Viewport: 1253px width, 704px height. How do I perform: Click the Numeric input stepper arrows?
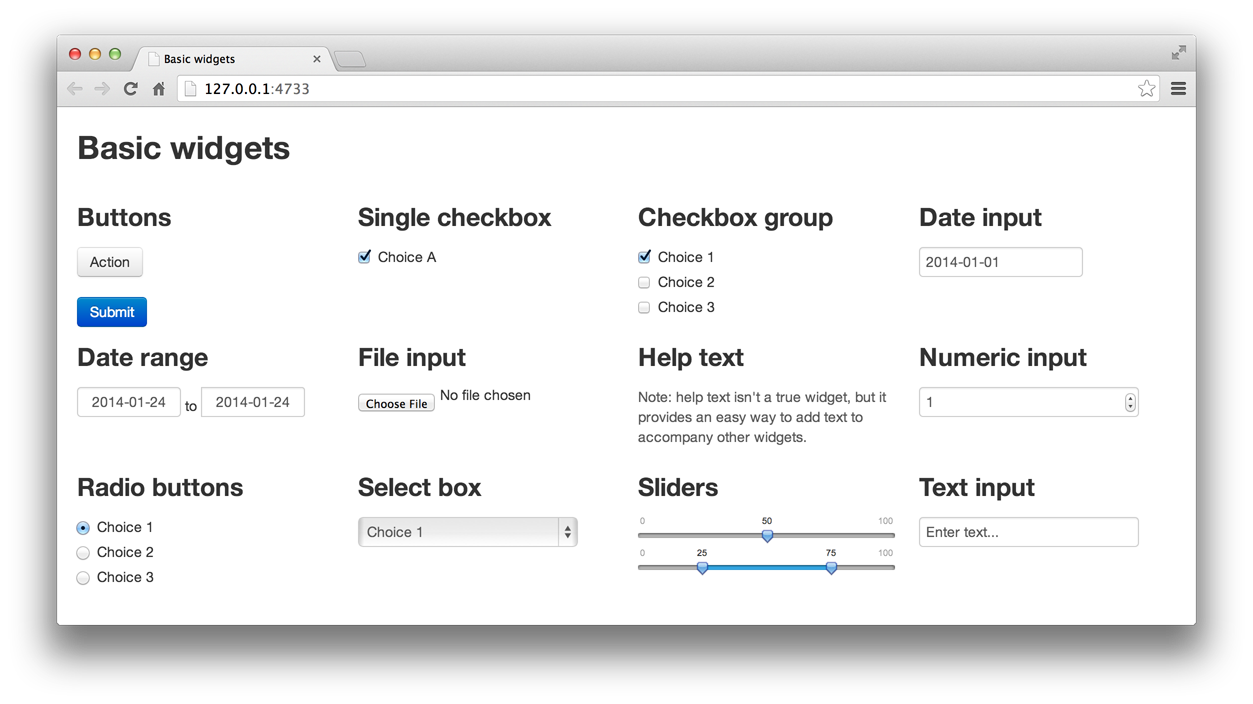(x=1130, y=402)
